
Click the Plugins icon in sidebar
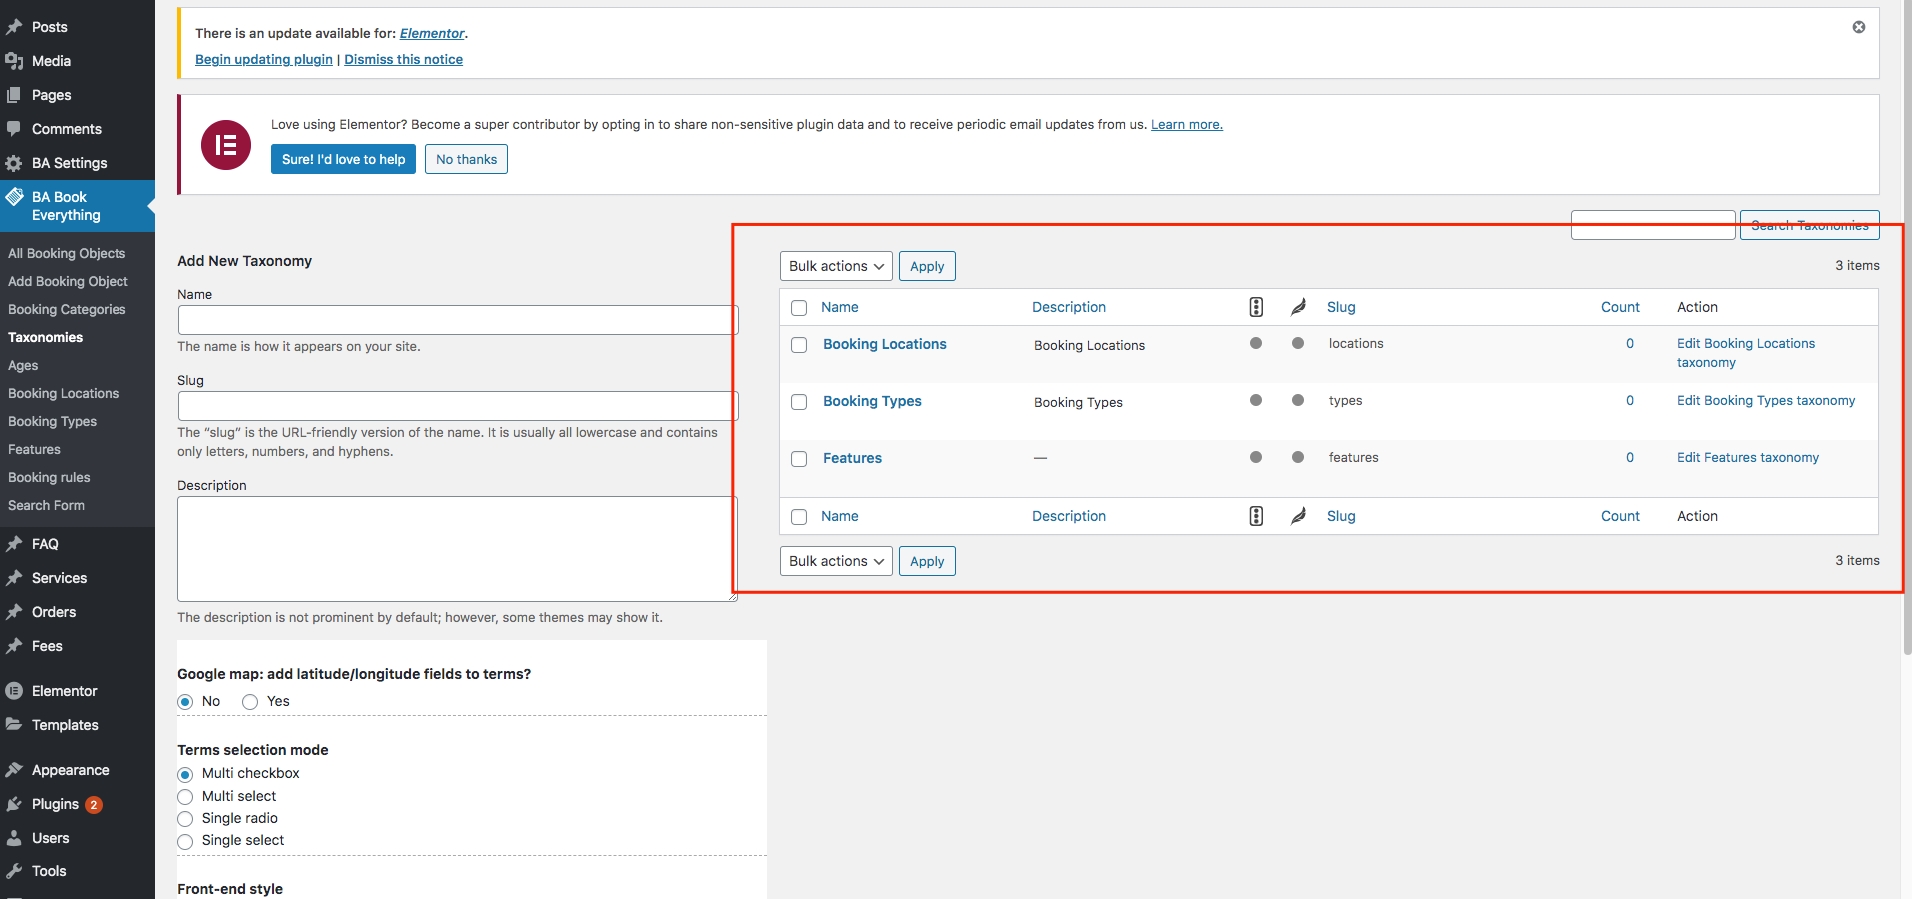click(14, 804)
